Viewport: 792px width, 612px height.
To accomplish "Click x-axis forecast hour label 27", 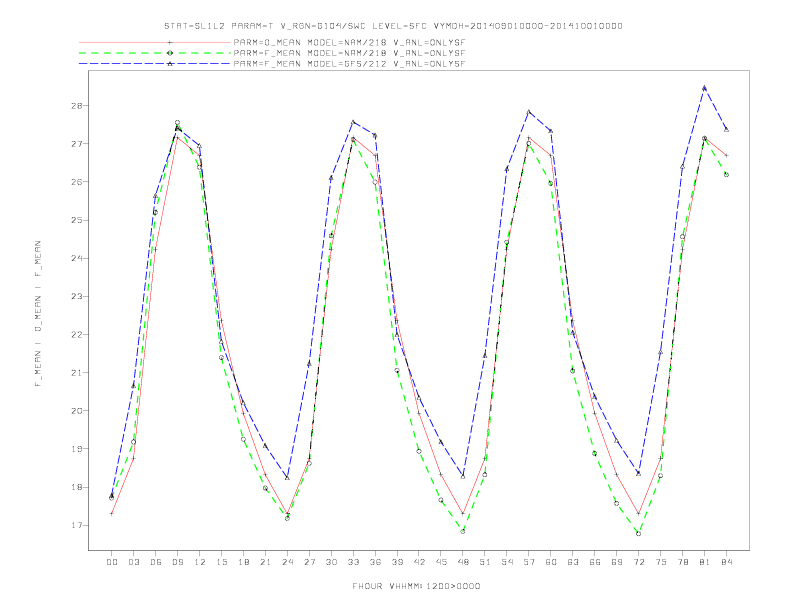I will click(310, 562).
